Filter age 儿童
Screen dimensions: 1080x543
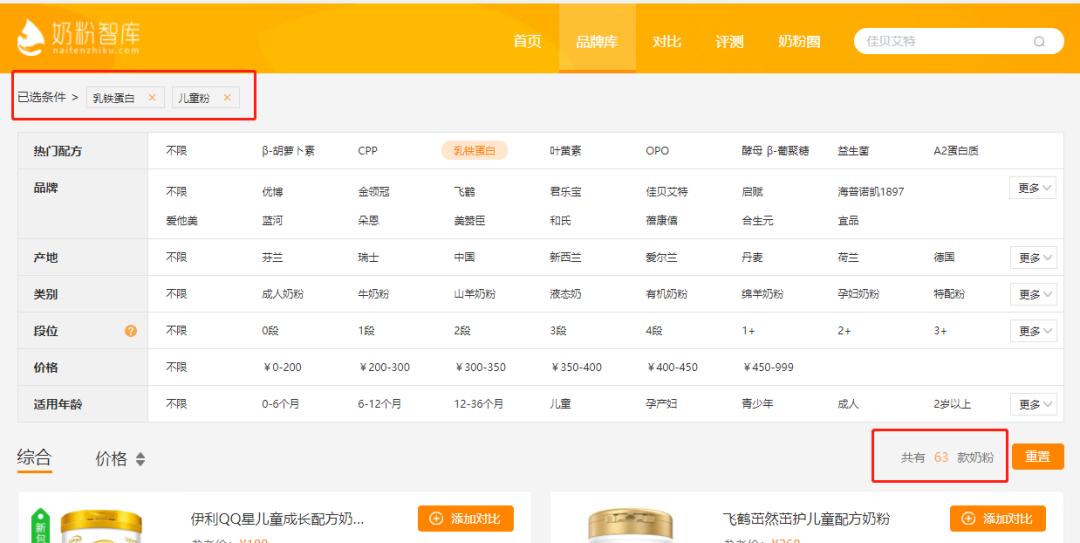coord(560,404)
